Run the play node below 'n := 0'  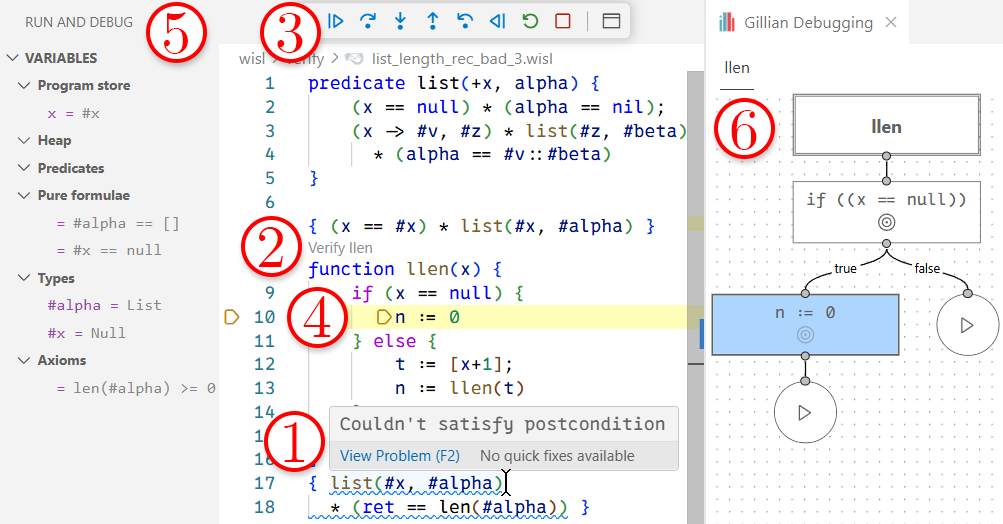point(805,411)
